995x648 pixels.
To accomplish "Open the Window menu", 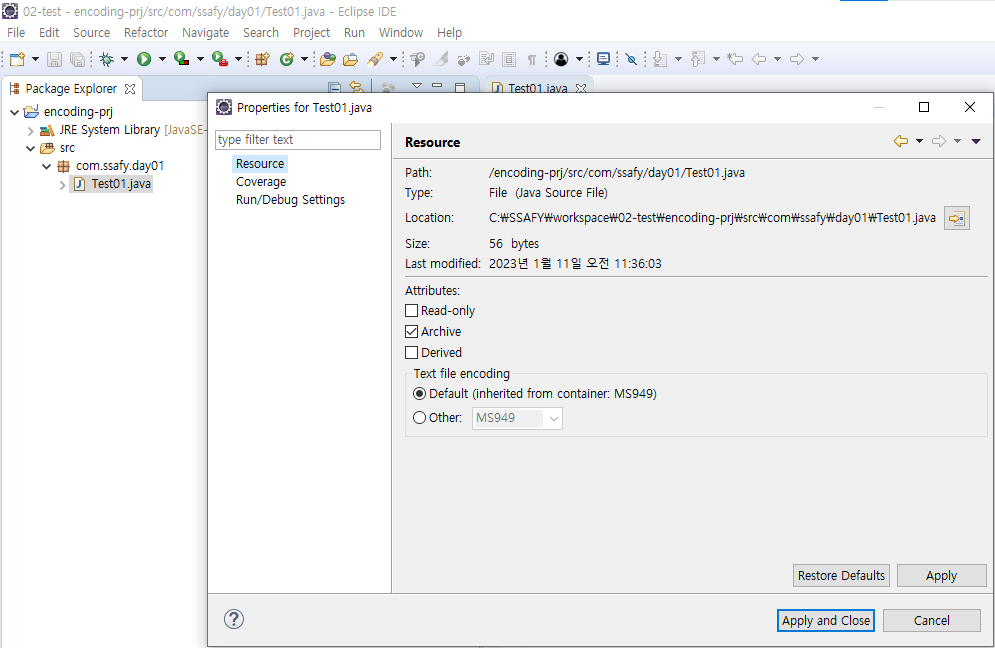I will 400,32.
